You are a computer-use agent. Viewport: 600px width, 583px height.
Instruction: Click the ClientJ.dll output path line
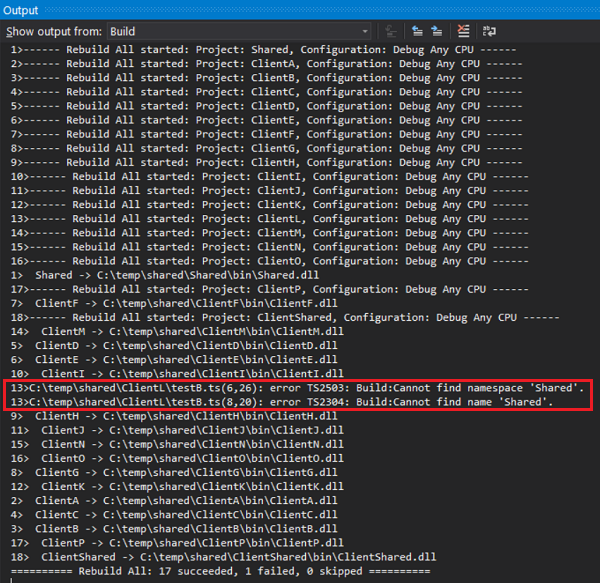(x=177, y=430)
